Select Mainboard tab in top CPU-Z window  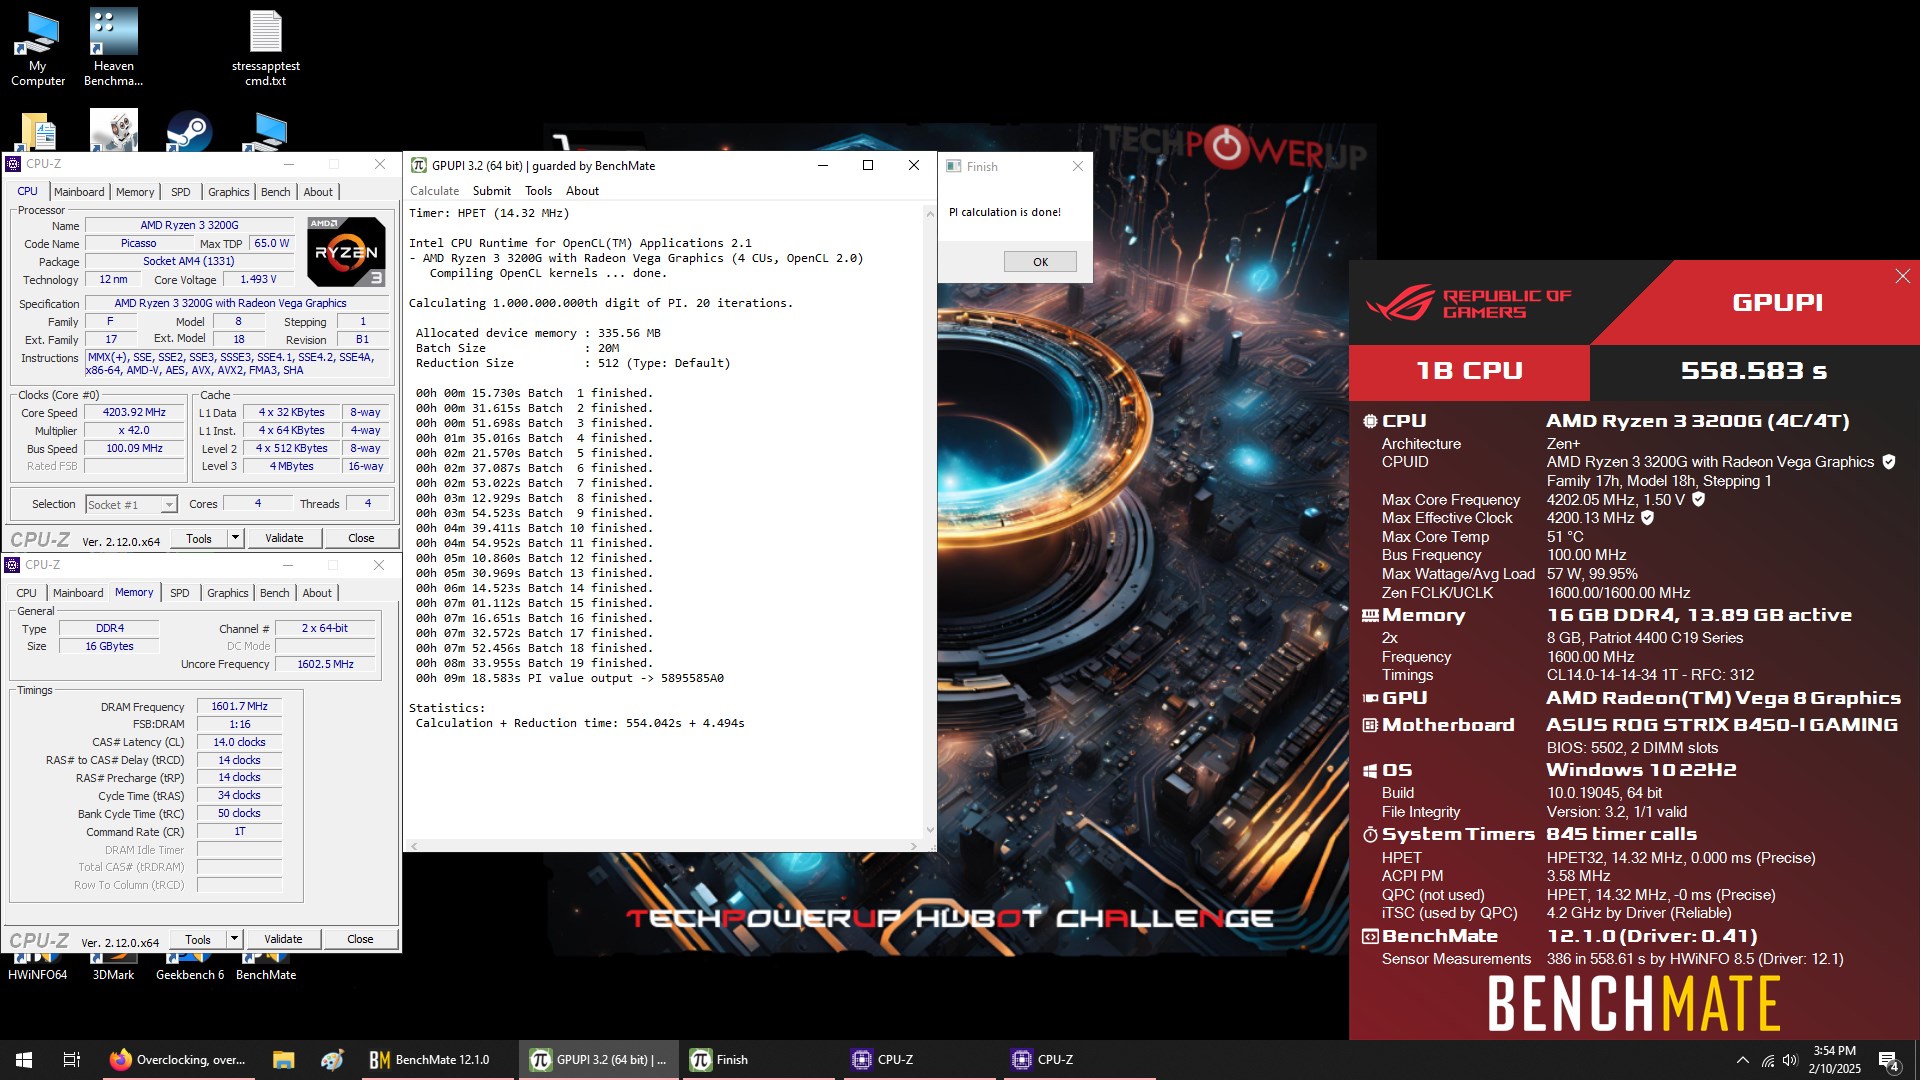point(79,192)
